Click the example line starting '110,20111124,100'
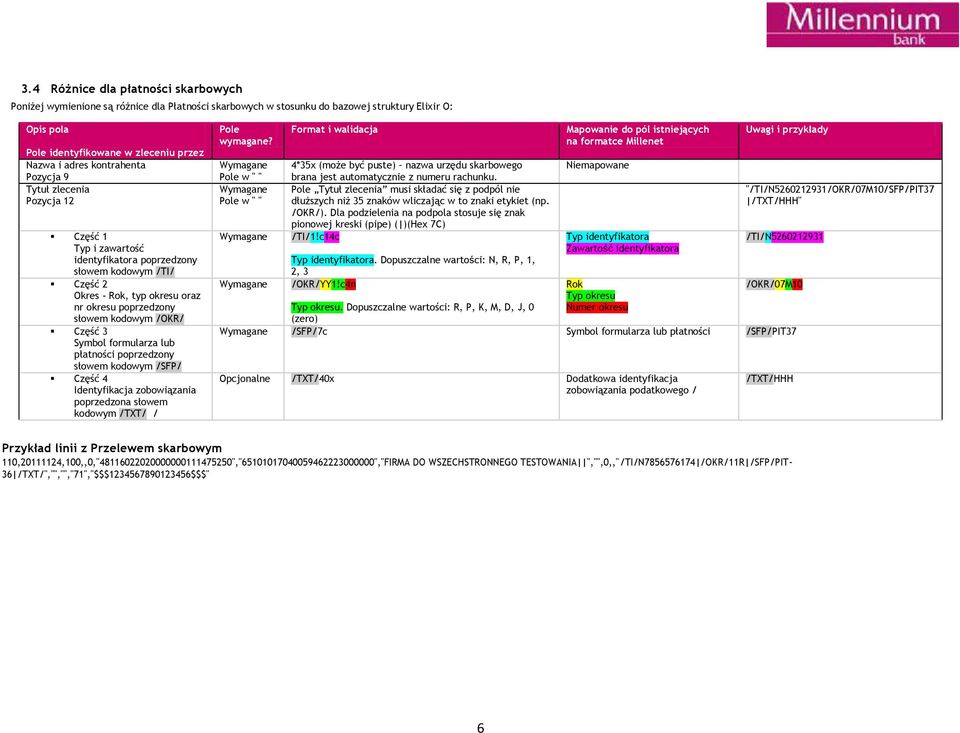 397,468
